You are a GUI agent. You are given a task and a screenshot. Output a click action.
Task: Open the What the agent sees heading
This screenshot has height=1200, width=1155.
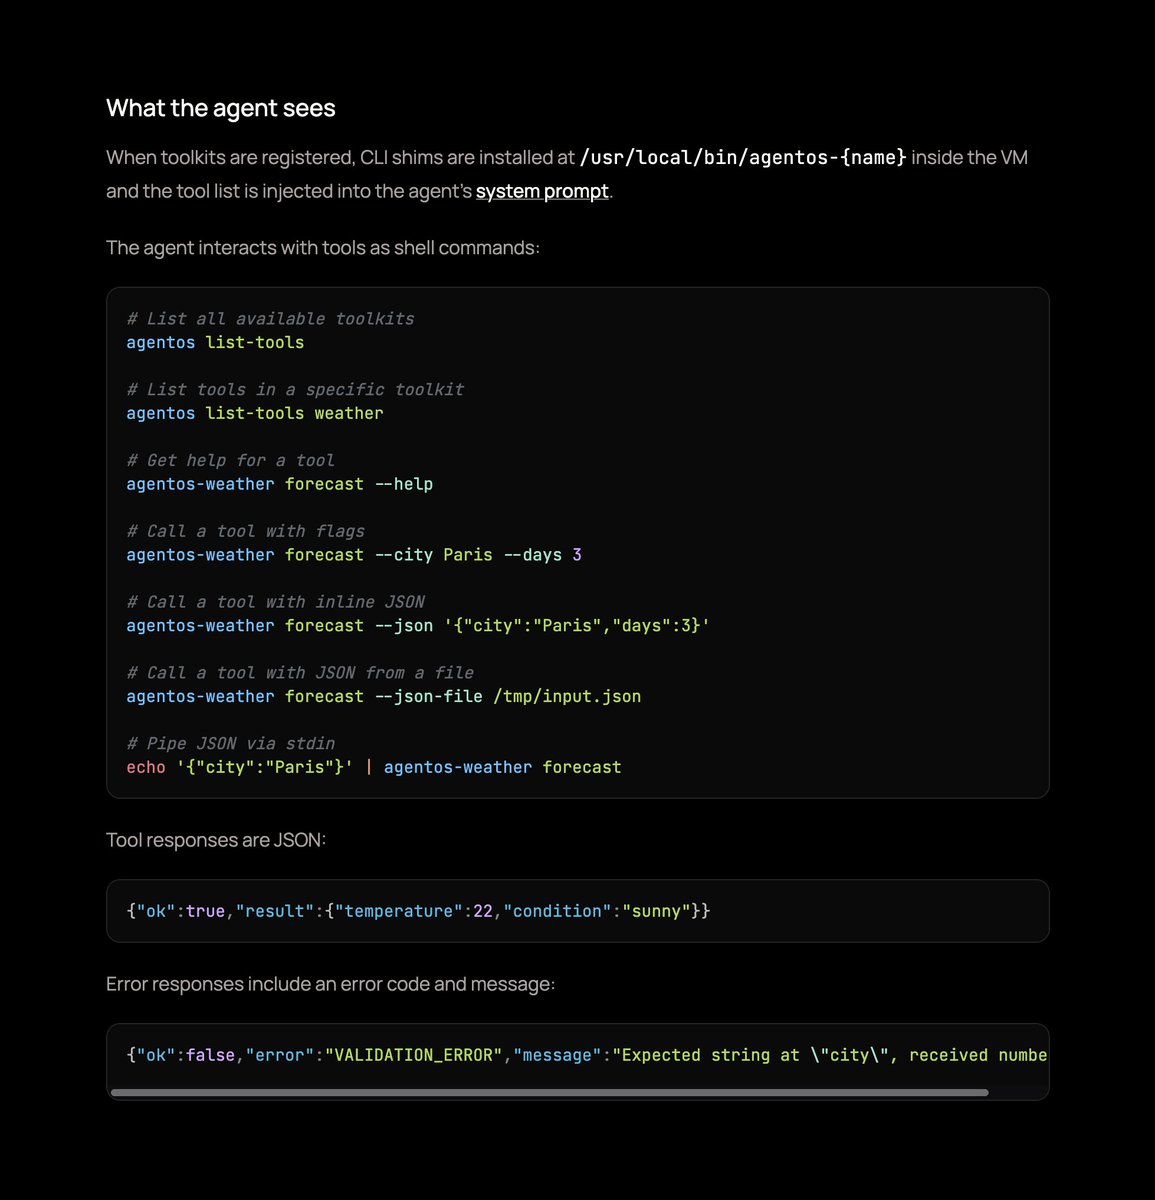pos(220,108)
